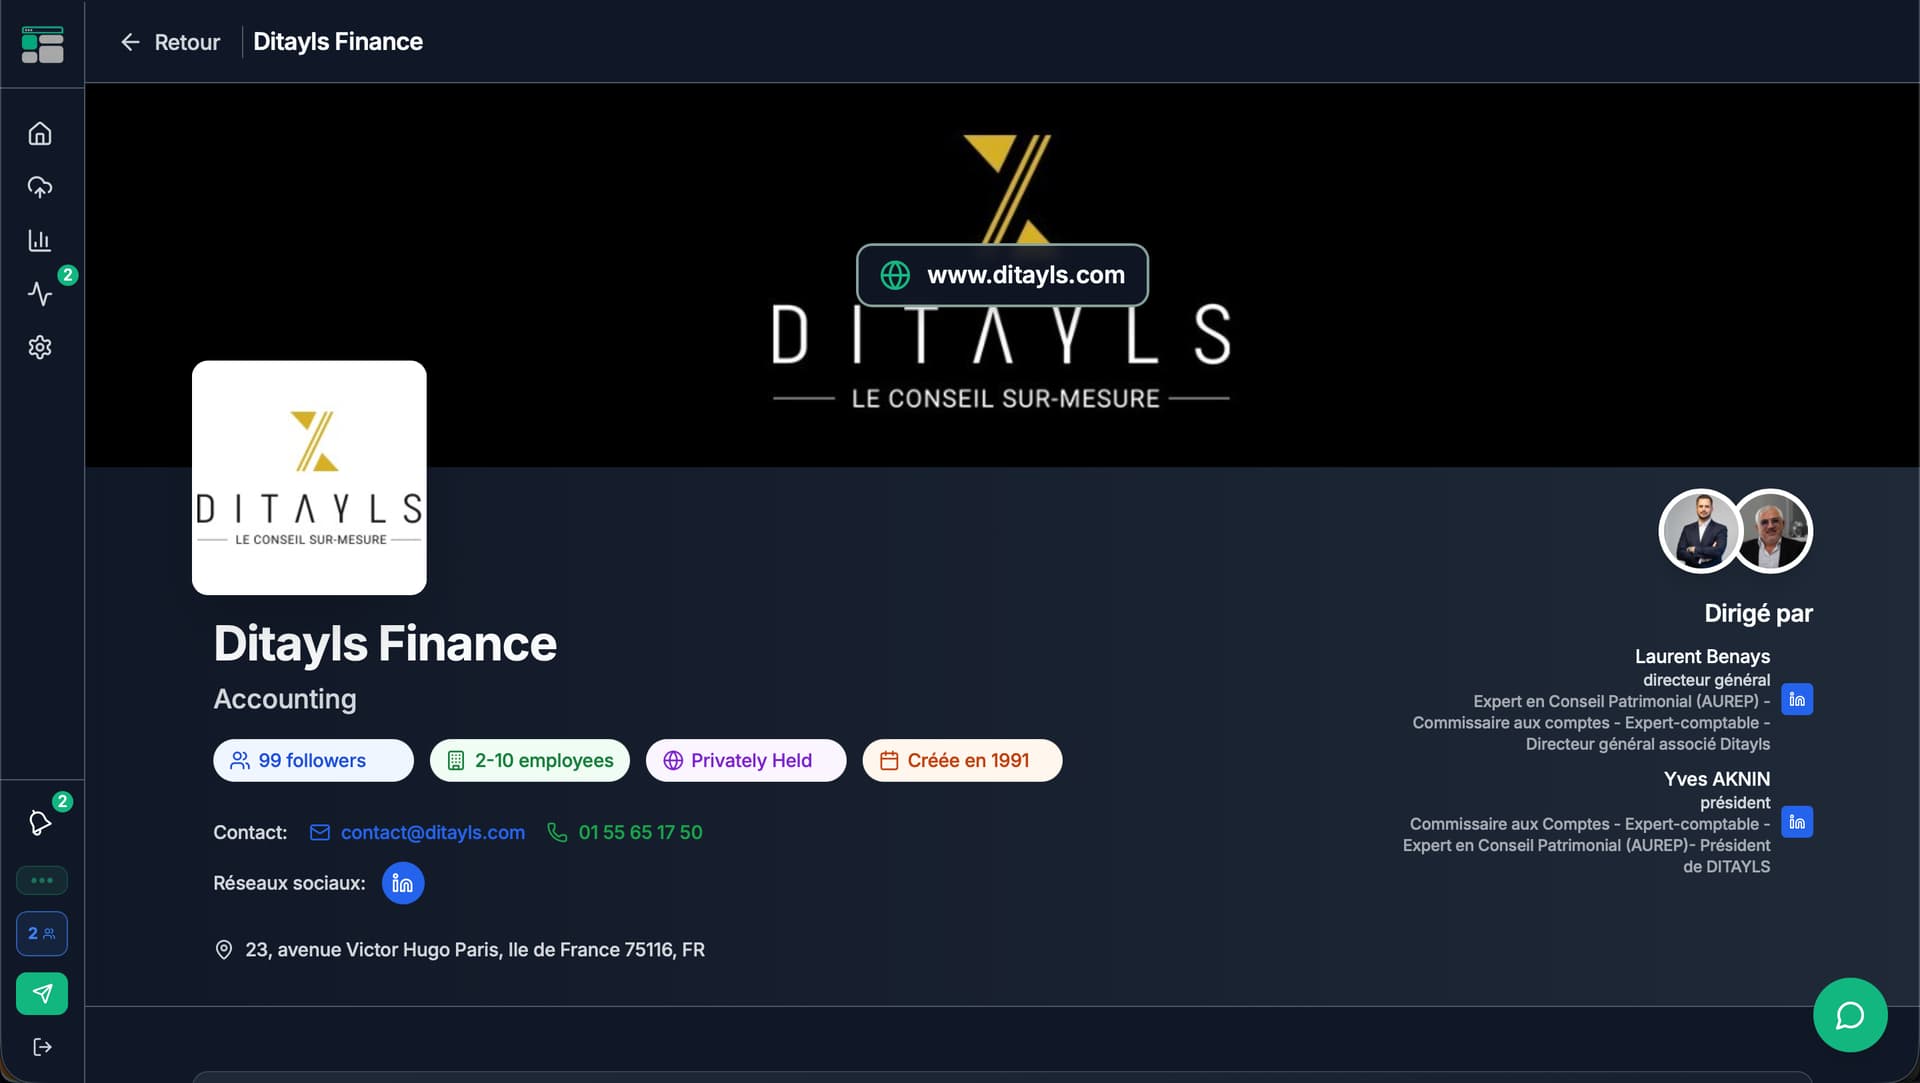Screen dimensions: 1920x1083
Task: Click the green paper plane send button
Action: click(42, 993)
